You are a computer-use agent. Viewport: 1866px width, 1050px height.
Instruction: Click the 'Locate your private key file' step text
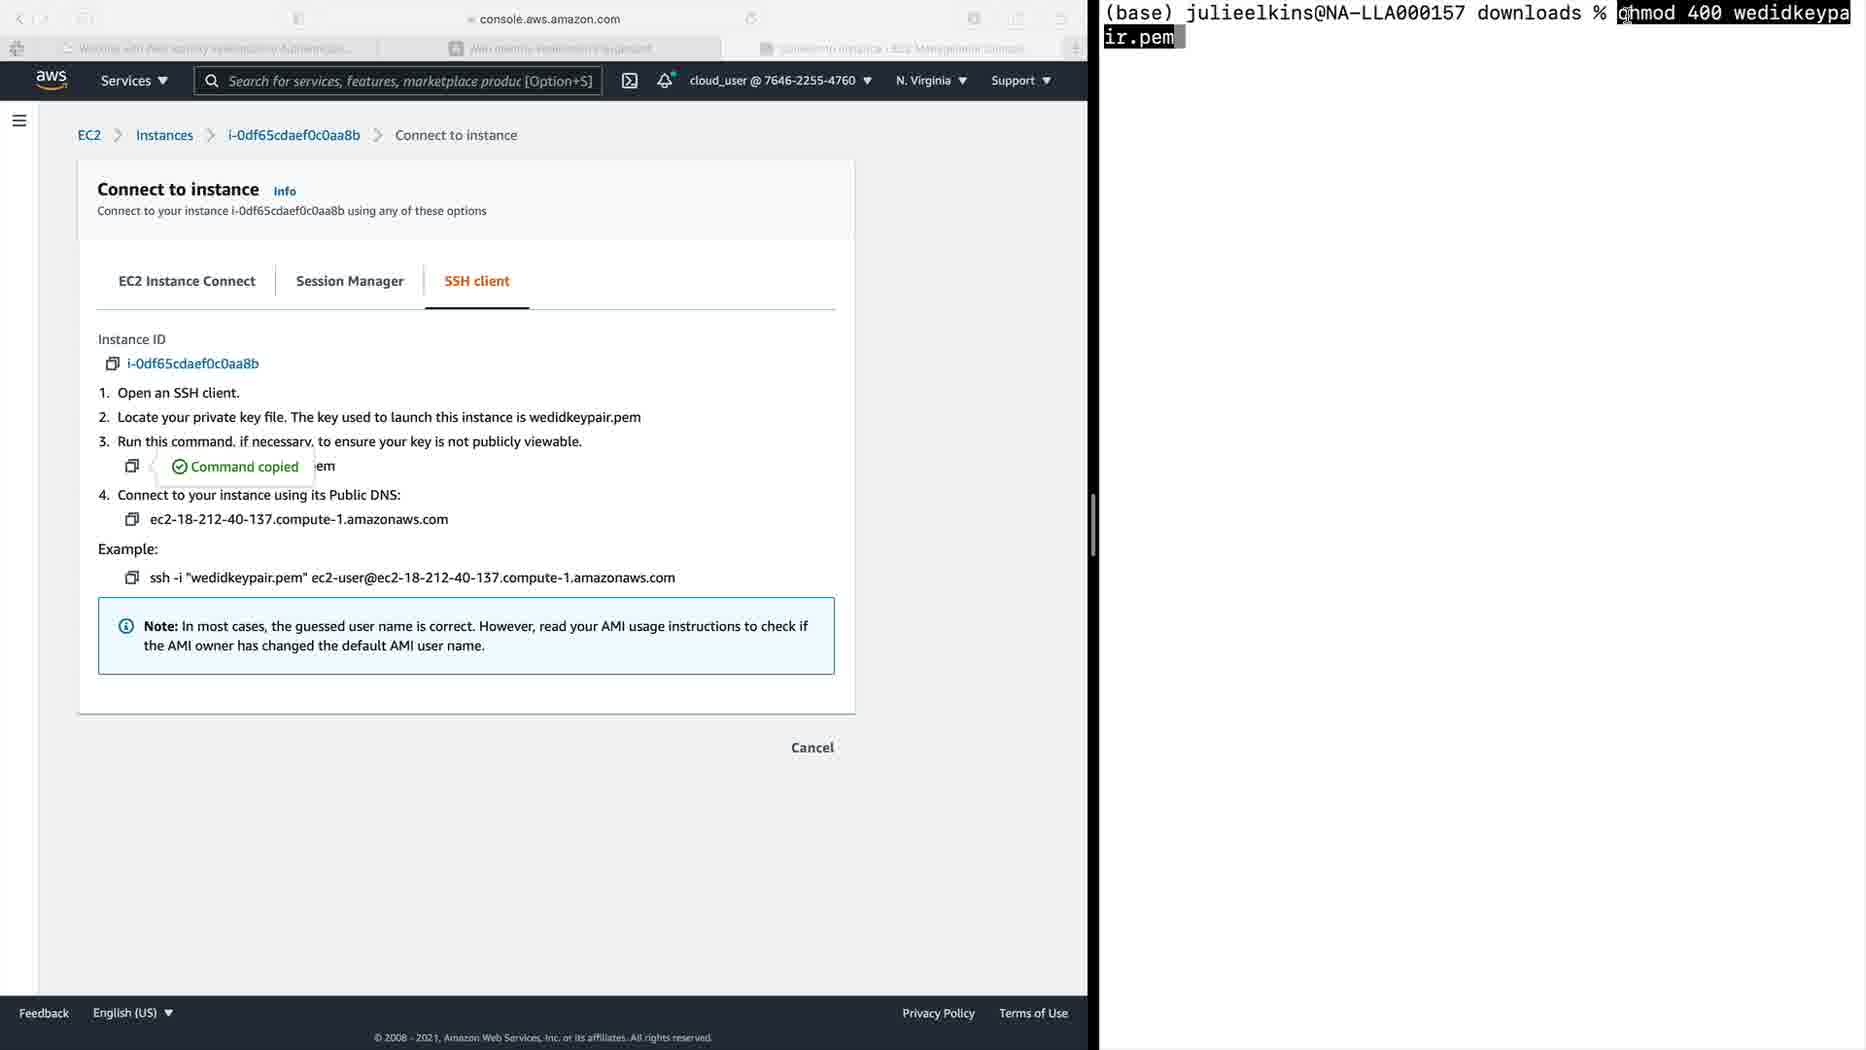point(379,417)
